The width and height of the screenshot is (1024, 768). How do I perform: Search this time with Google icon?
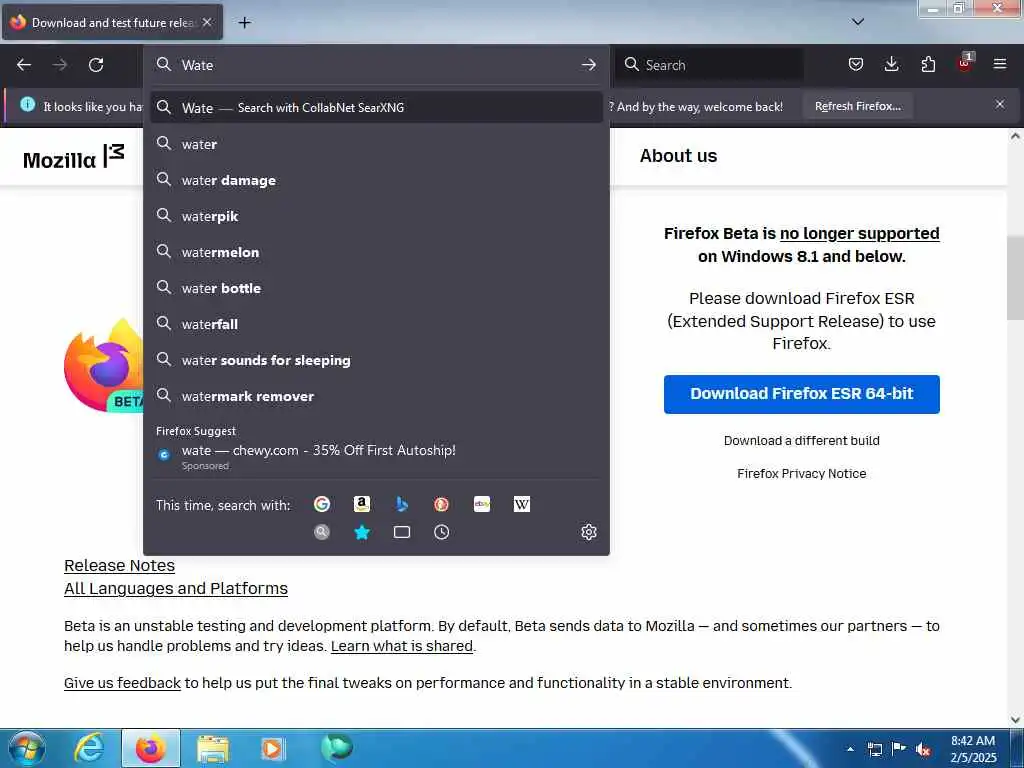322,504
